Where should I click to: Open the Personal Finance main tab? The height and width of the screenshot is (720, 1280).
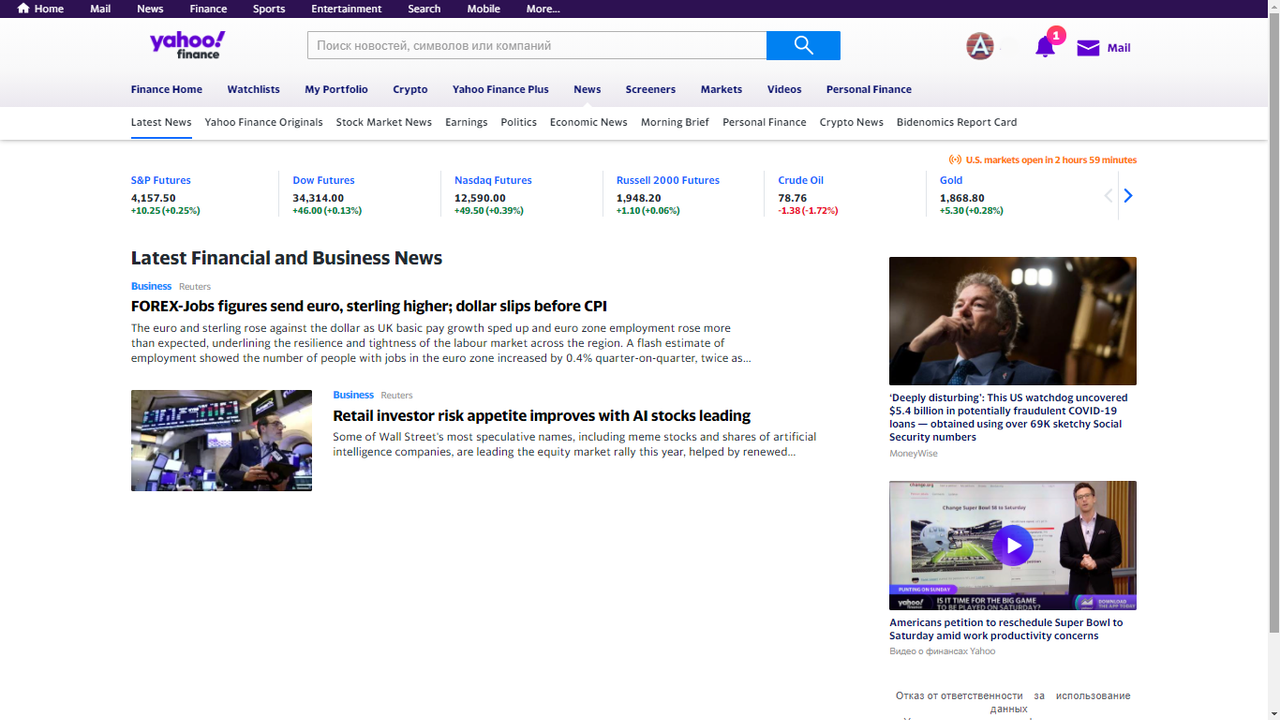coord(869,89)
